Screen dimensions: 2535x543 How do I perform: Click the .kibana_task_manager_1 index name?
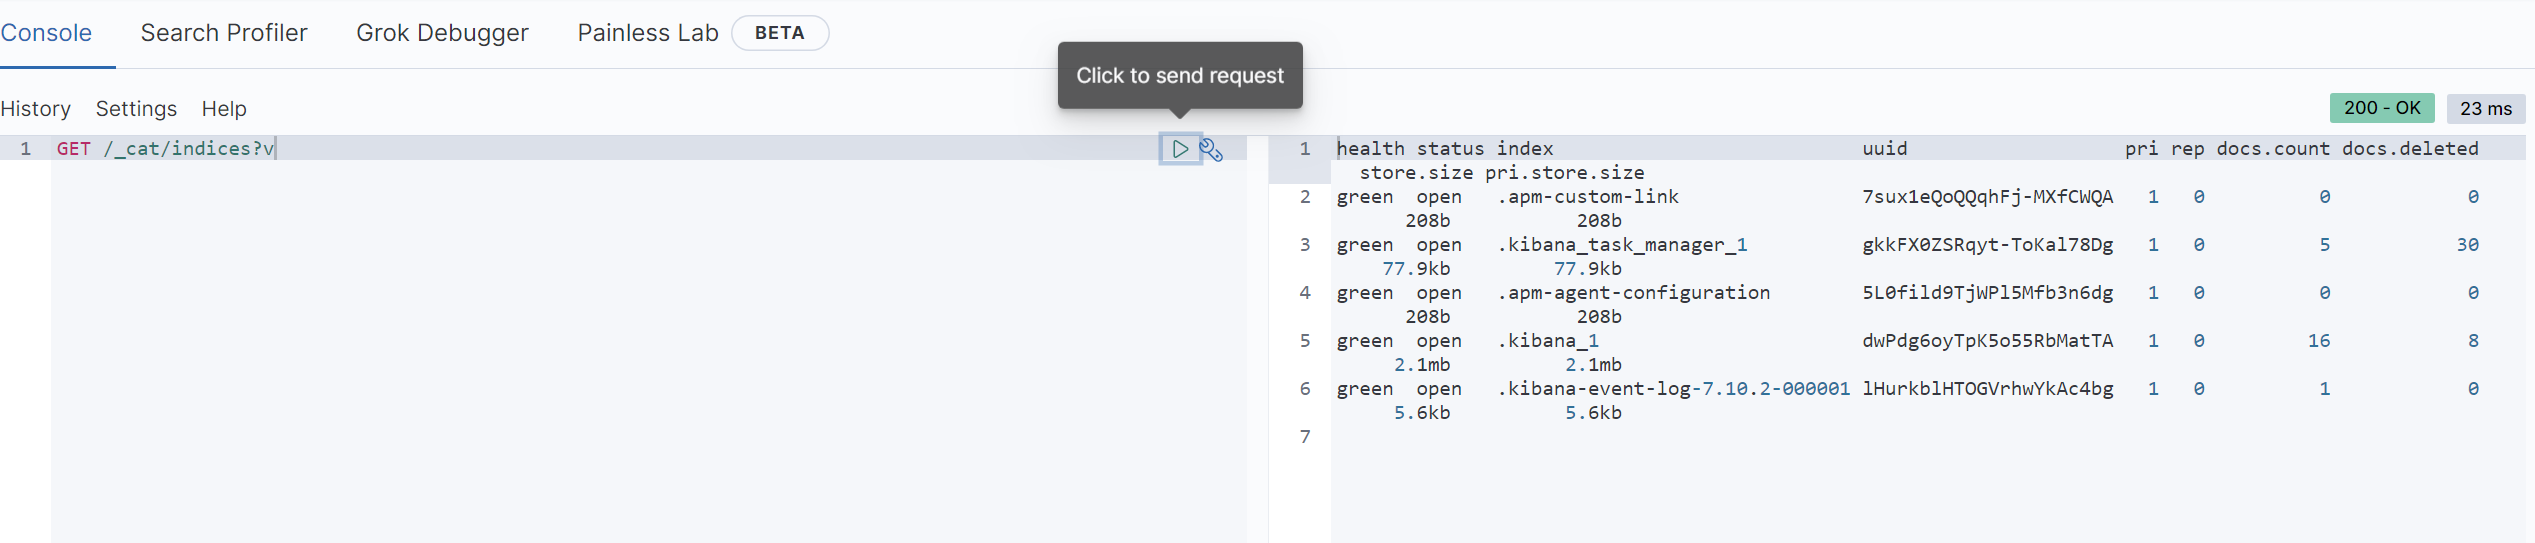pyautogui.click(x=1622, y=245)
